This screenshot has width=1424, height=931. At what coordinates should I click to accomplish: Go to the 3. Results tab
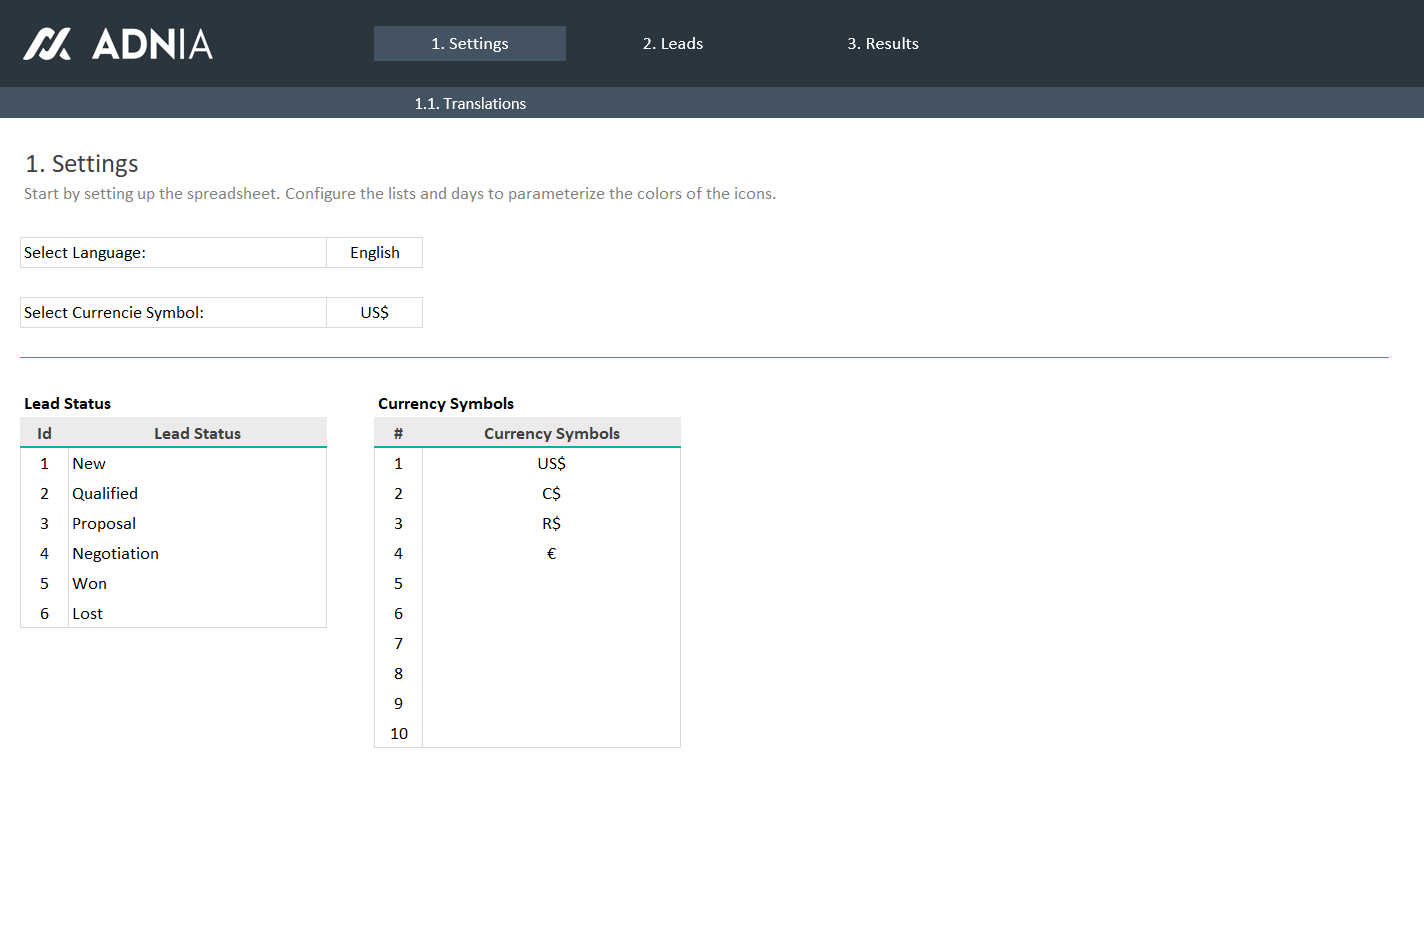click(x=882, y=44)
